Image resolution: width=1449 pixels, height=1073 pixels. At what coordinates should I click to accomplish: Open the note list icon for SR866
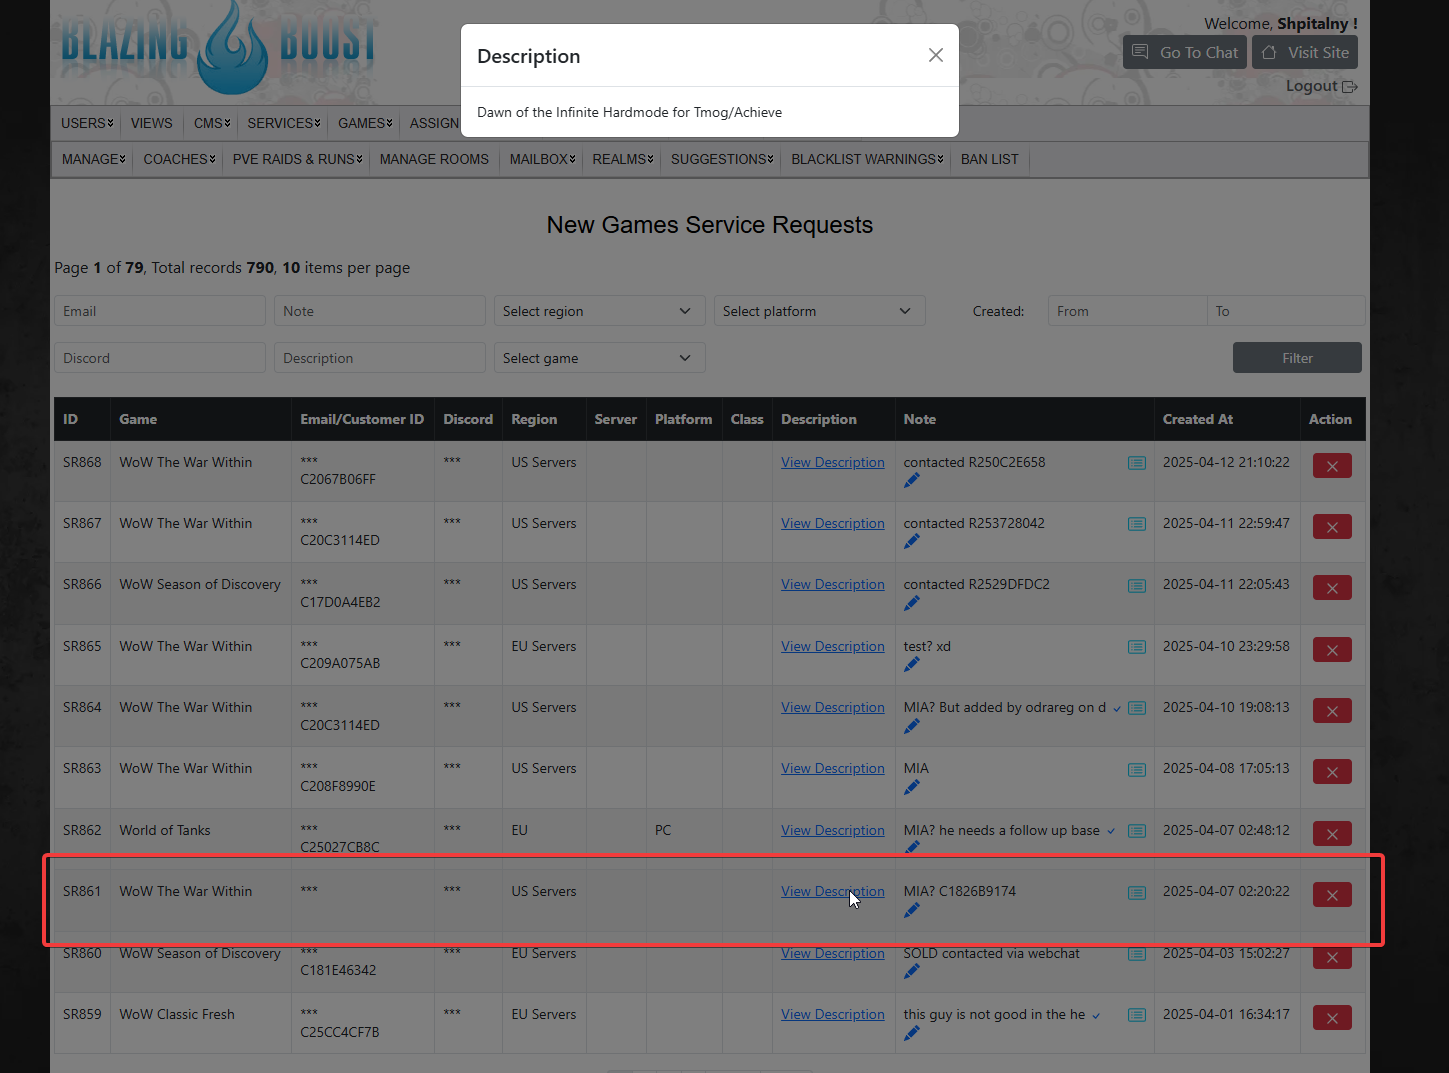[x=1137, y=585]
